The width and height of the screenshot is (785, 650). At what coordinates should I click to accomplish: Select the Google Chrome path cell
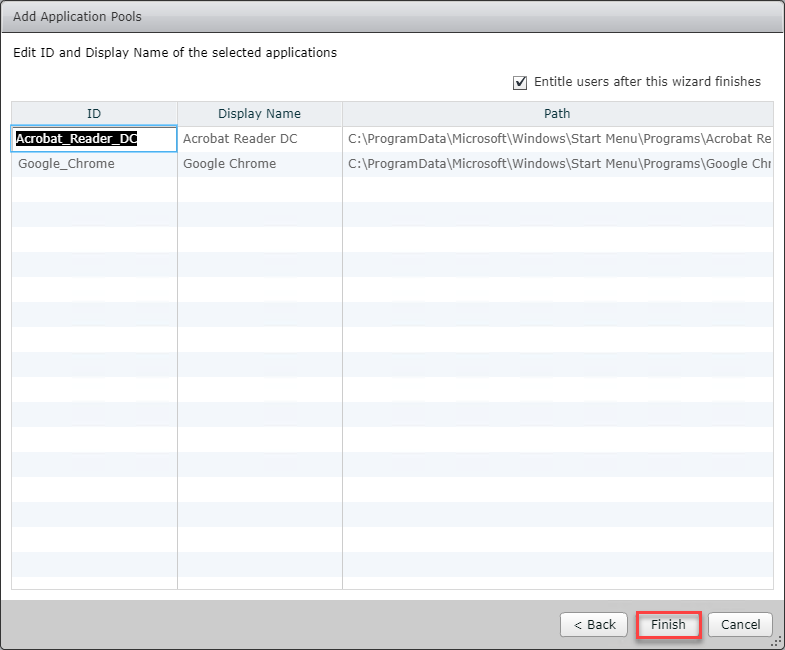[x=557, y=164]
